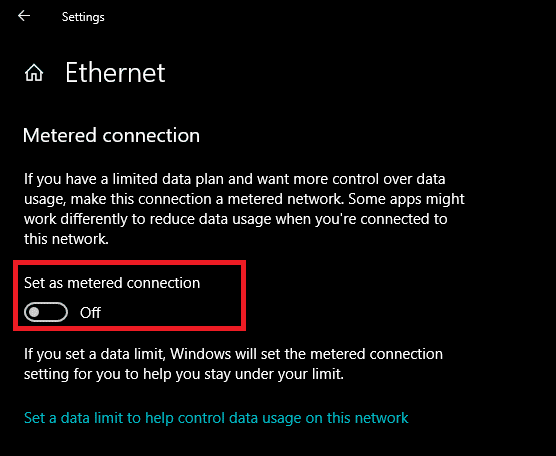Click the Set as metered connection label
This screenshot has width=556, height=456.
pyautogui.click(x=112, y=283)
